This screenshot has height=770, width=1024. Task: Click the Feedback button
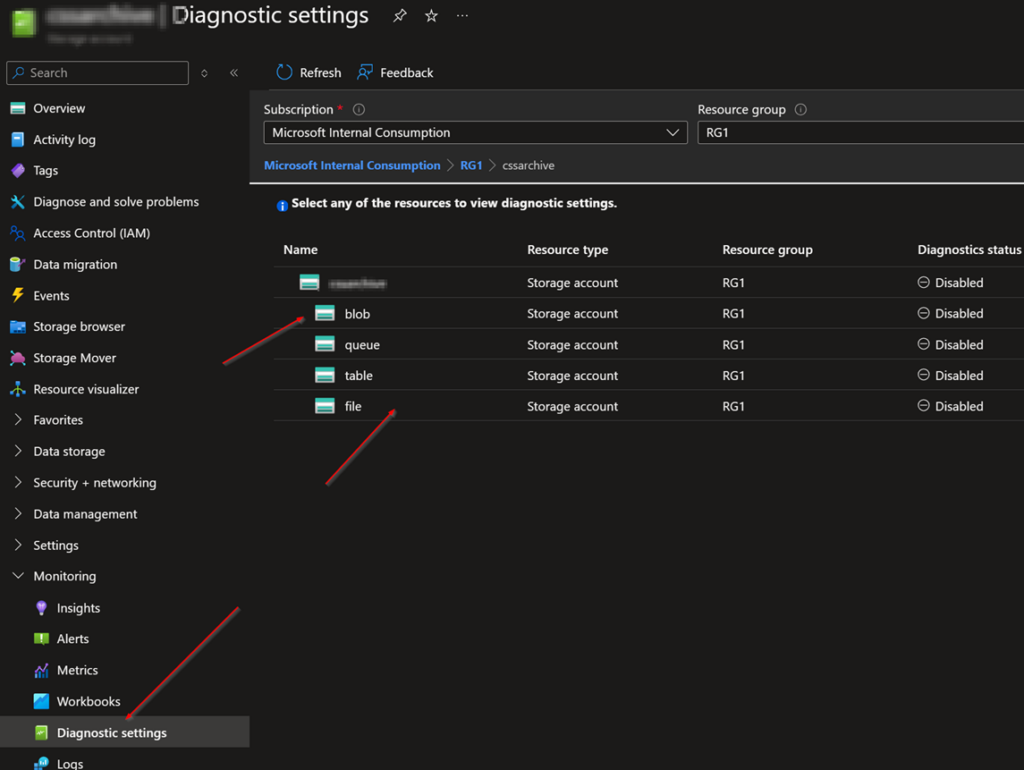pos(395,72)
